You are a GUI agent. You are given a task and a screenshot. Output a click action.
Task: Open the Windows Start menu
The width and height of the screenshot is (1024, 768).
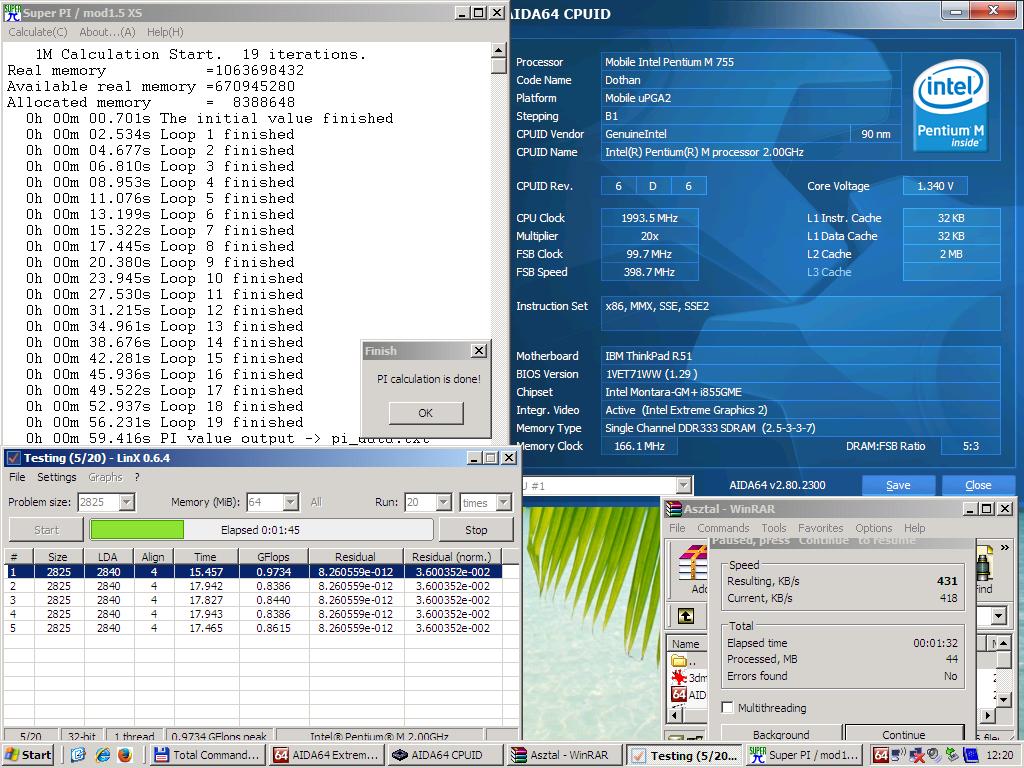click(28, 755)
